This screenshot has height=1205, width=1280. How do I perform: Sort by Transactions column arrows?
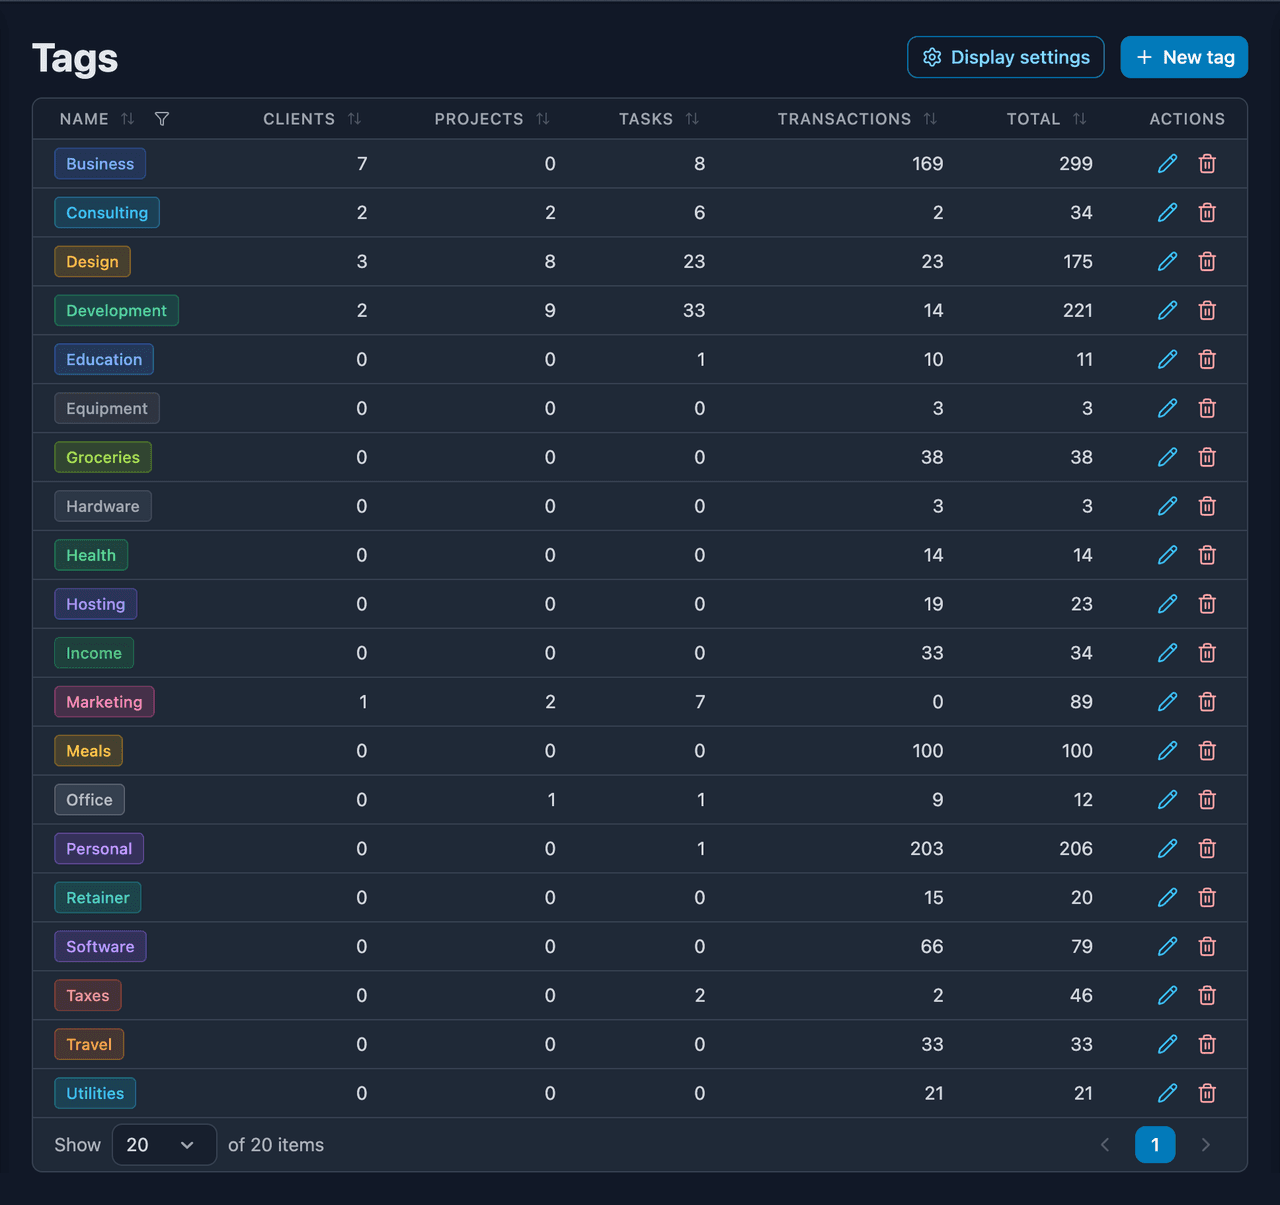pos(930,119)
